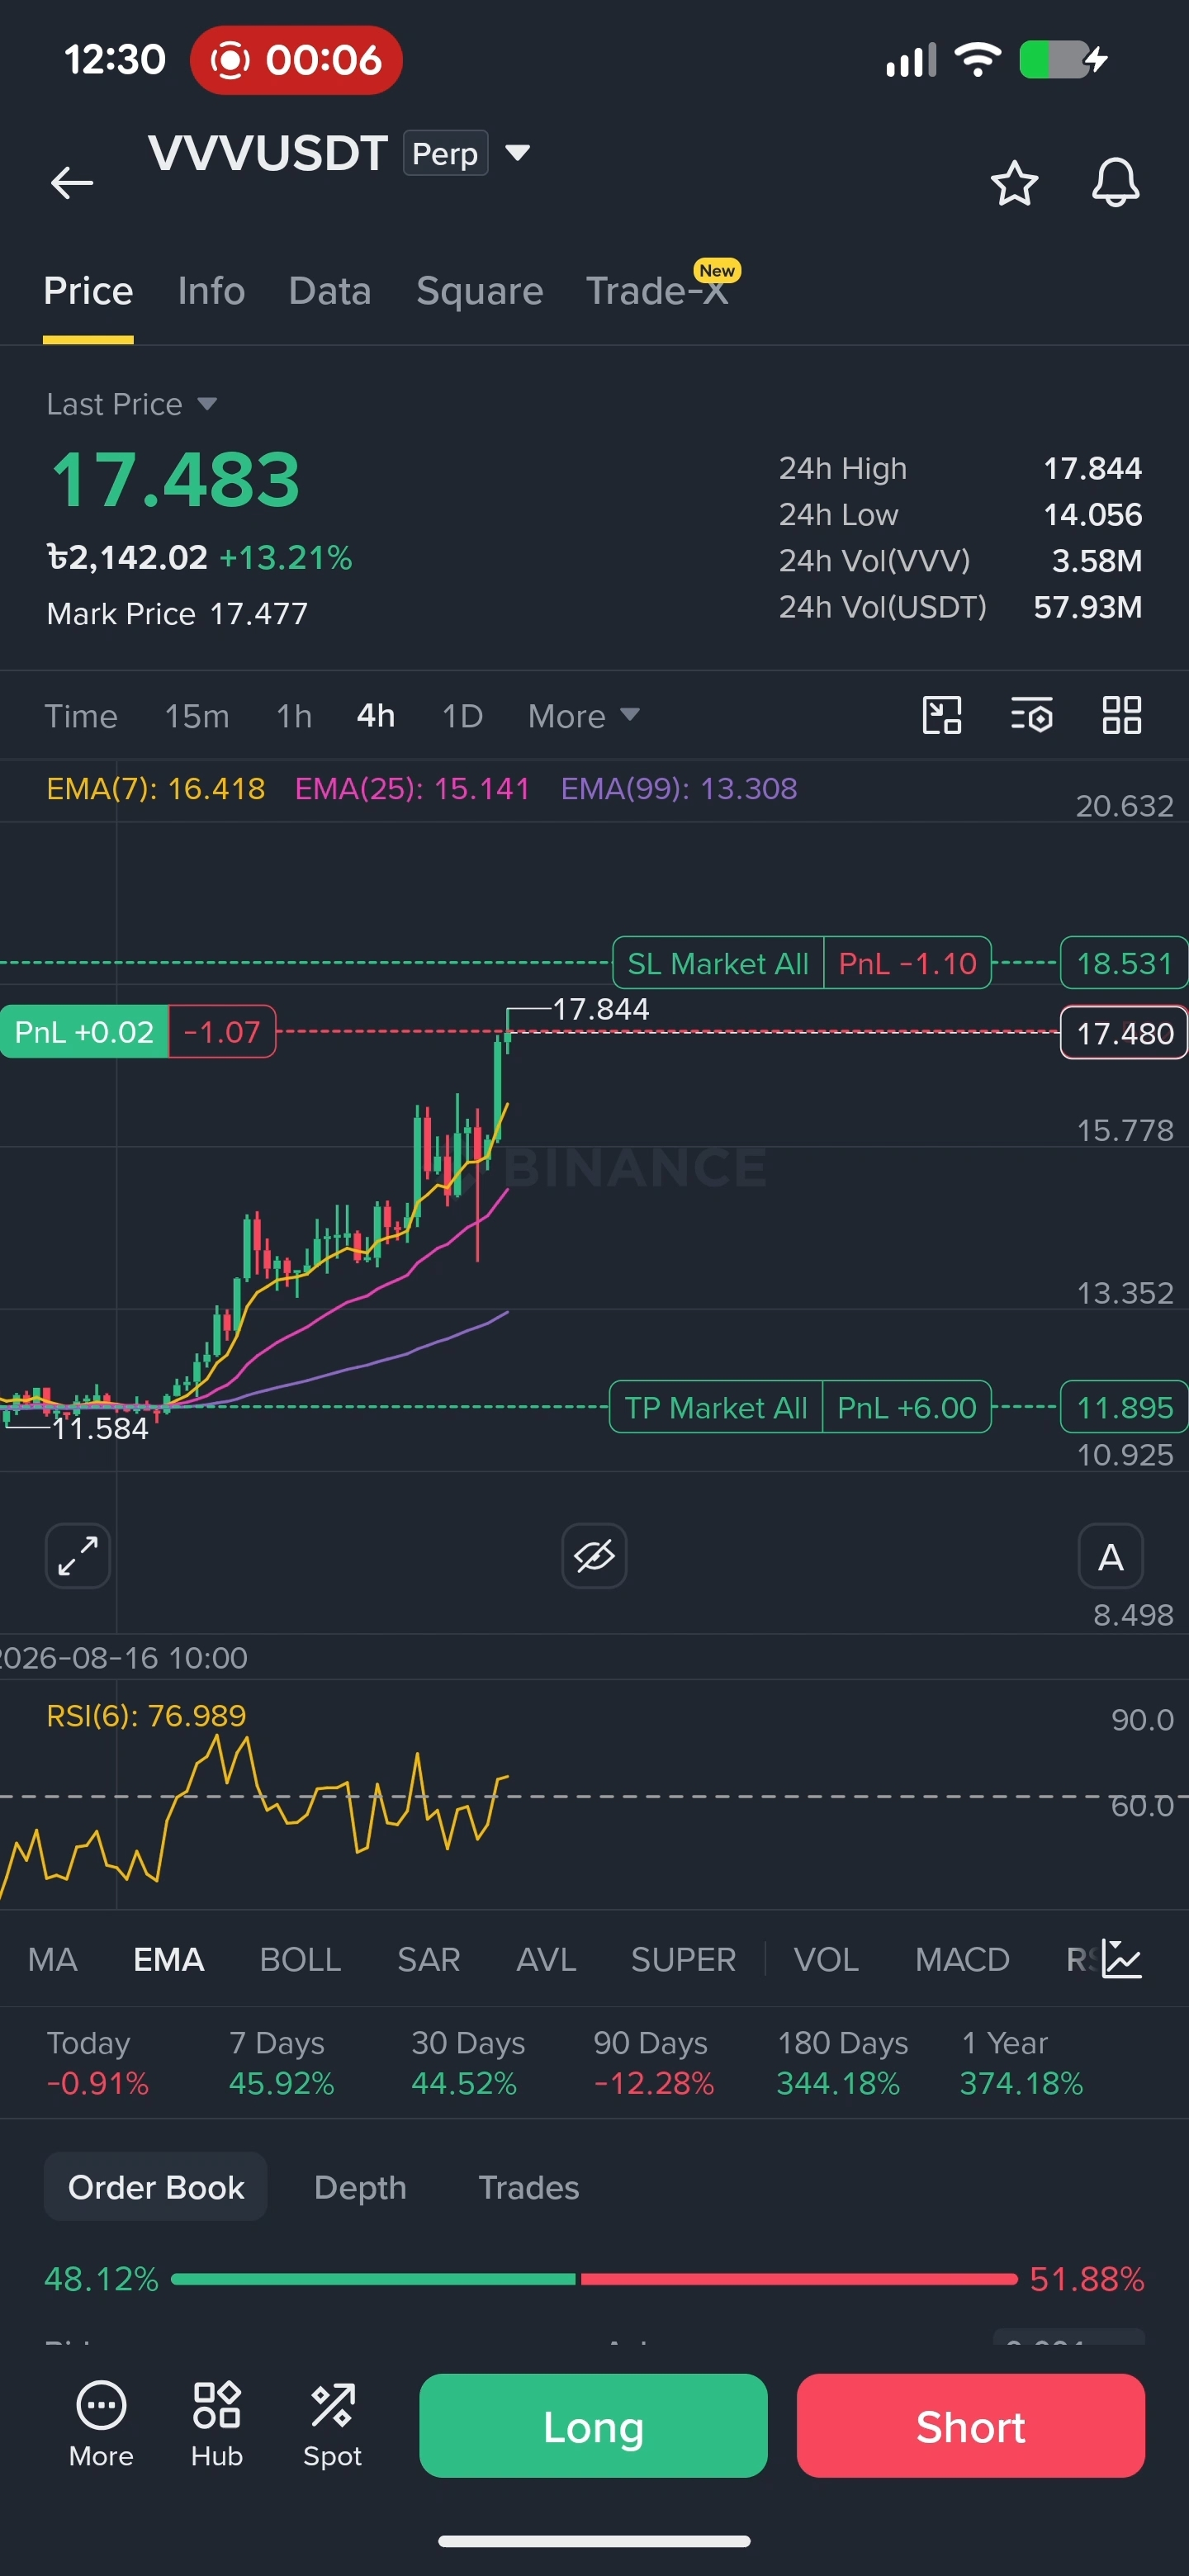1189x2576 pixels.
Task: Tap the stop-loss price 18.531 tag
Action: click(1124, 963)
